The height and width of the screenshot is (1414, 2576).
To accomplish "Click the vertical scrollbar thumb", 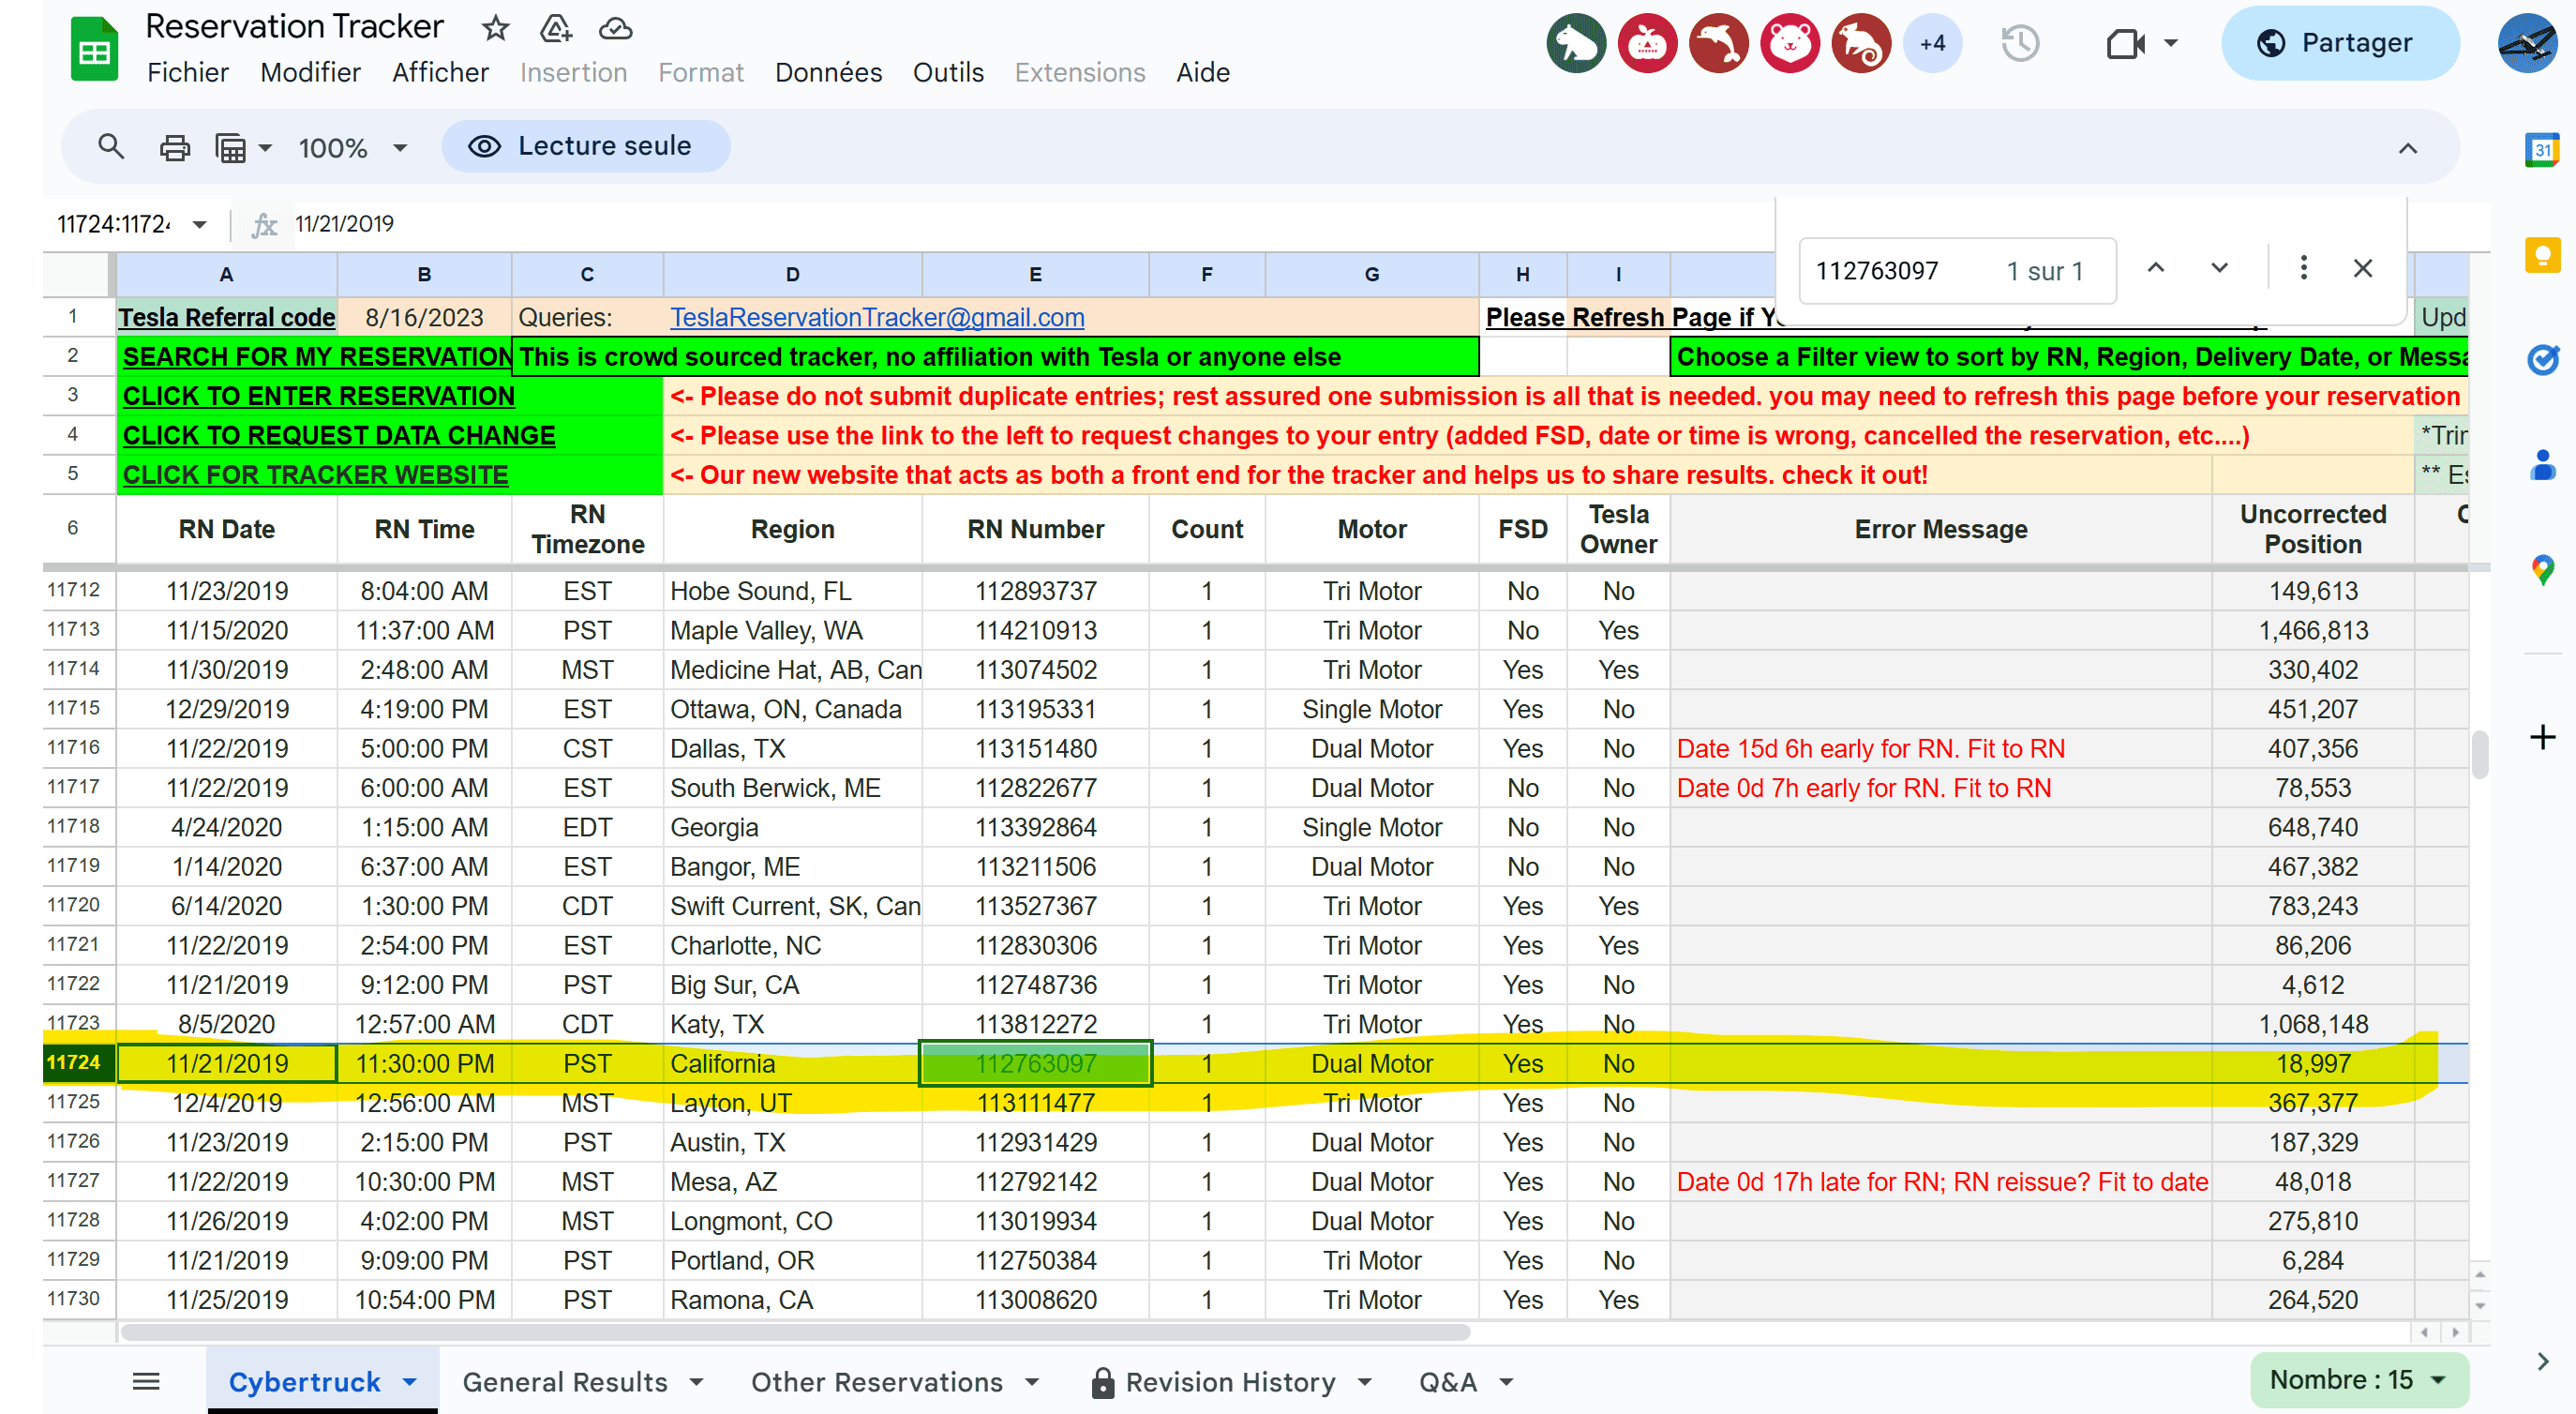I will (x=2479, y=754).
